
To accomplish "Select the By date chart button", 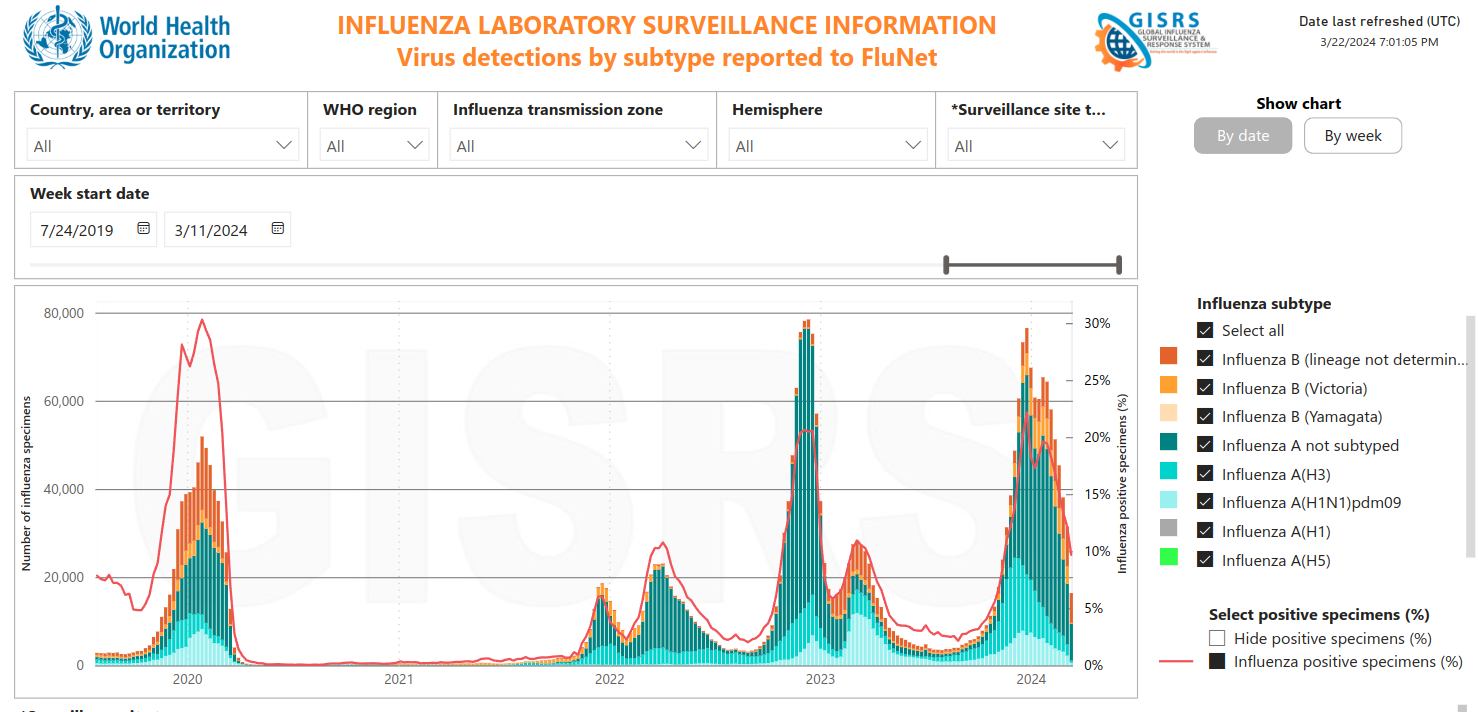I will [1243, 136].
